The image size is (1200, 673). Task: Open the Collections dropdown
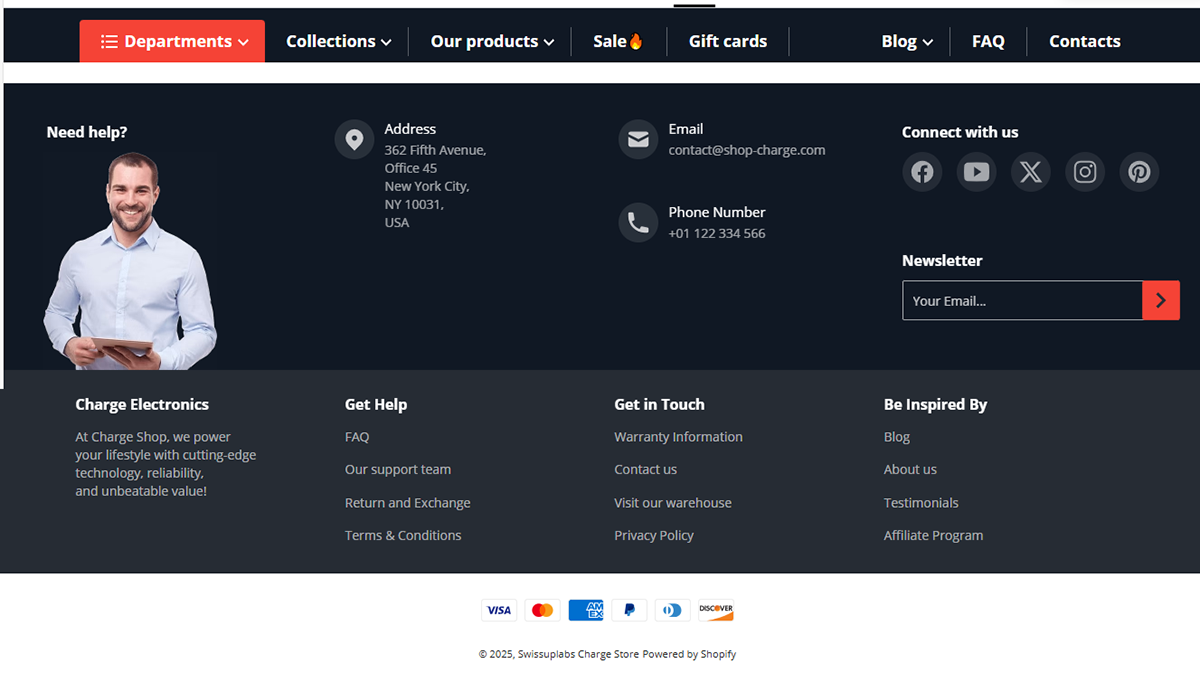[x=338, y=41]
